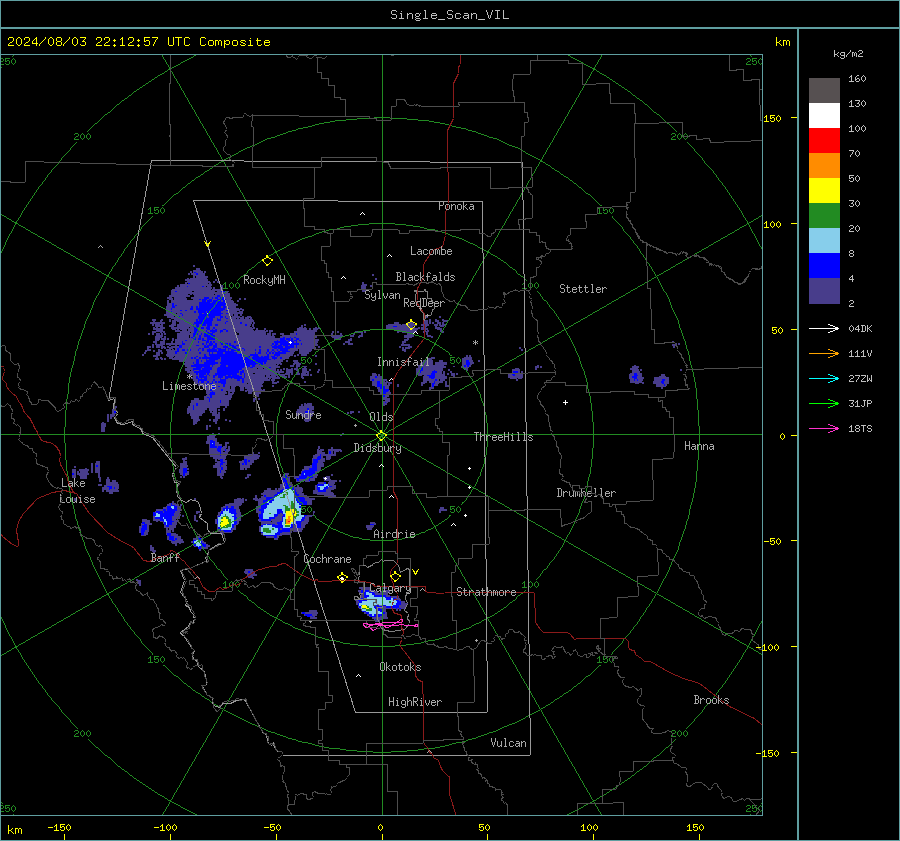Image resolution: width=900 pixels, height=841 pixels.
Task: Click the storm cell covering south Calgary
Action: (381, 602)
